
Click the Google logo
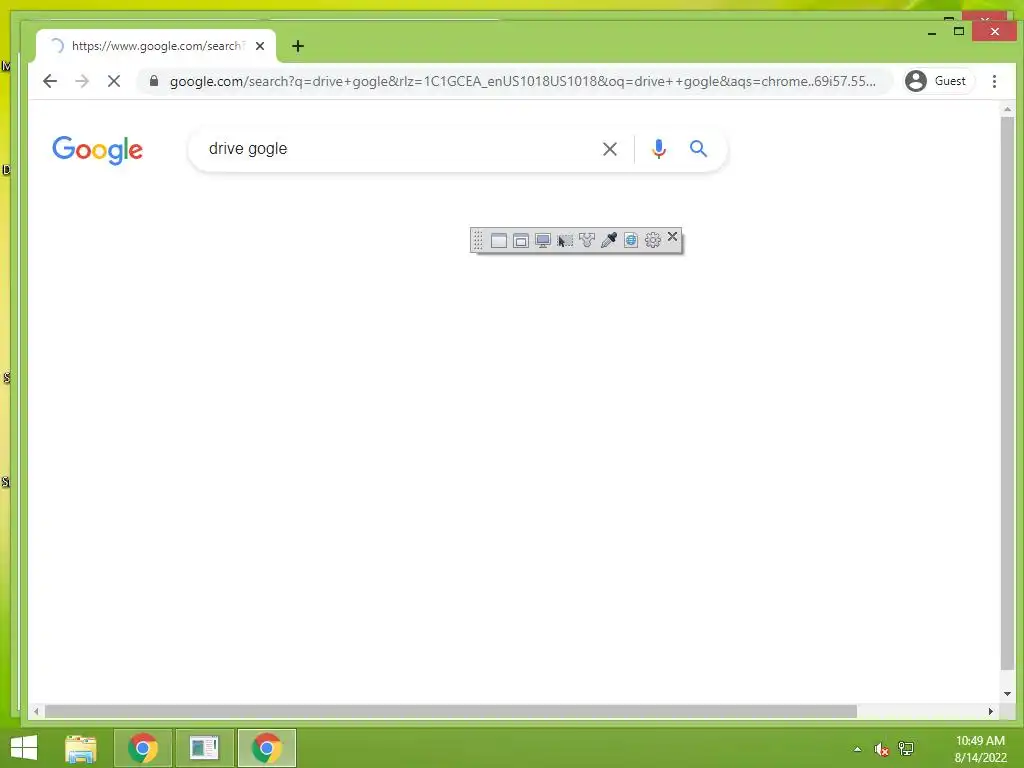97,150
